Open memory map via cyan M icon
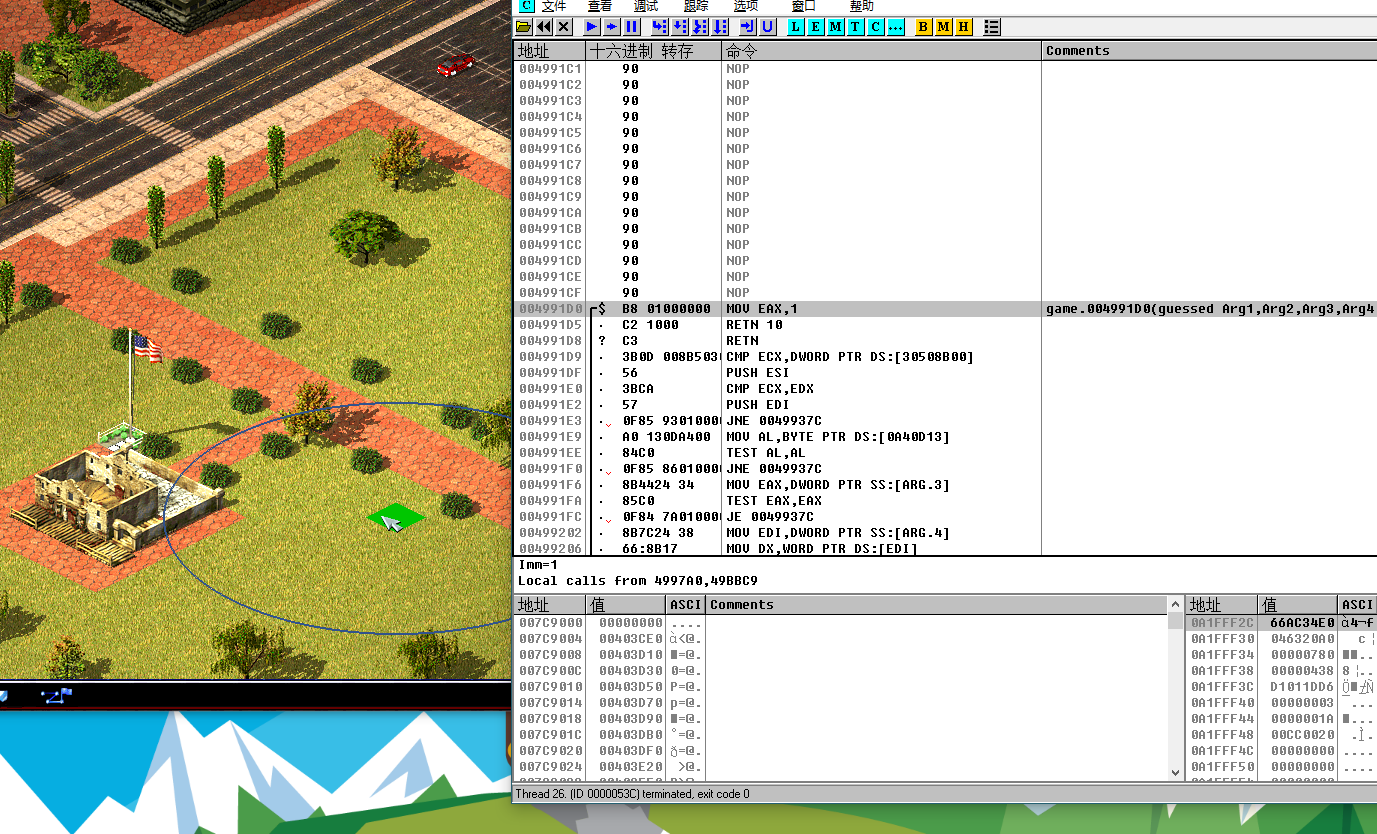 tap(835, 27)
